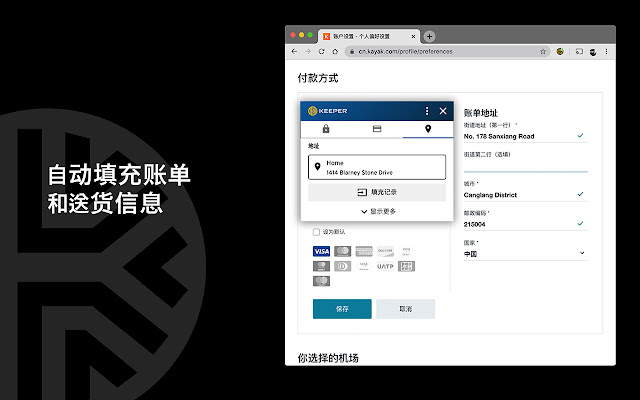640x400 pixels.
Task: Open the Keeper popup three-dot options menu
Action: 427,111
